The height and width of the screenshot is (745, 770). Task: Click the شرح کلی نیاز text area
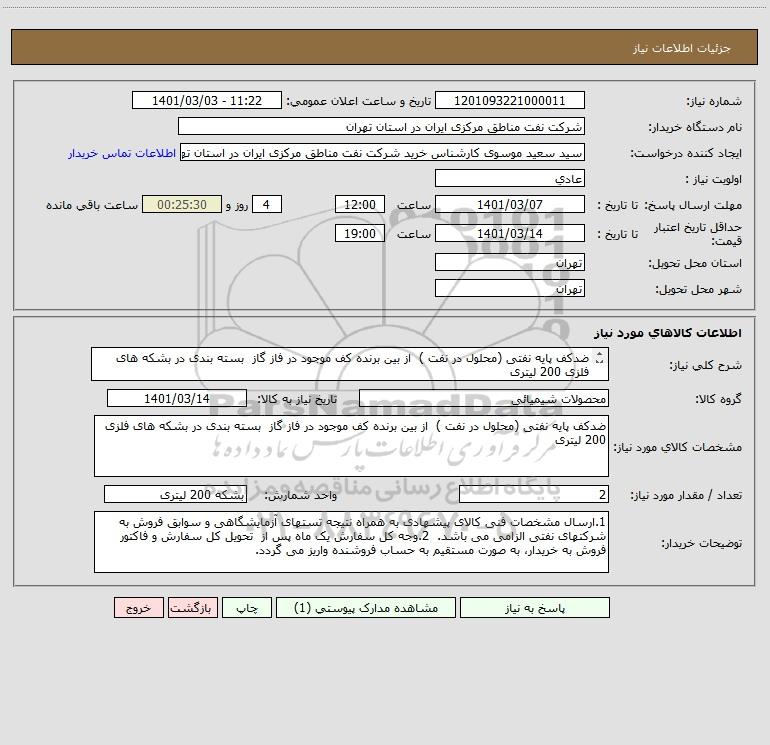350,364
